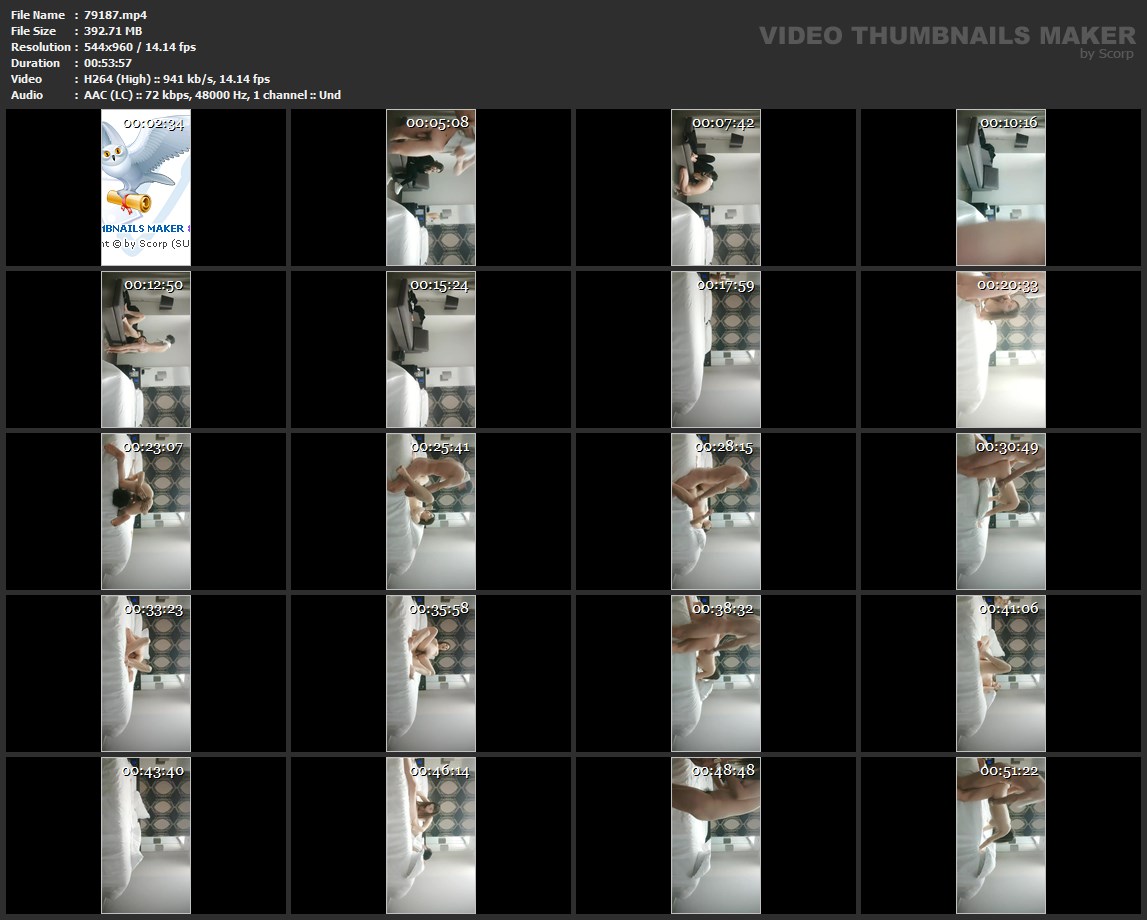The height and width of the screenshot is (920, 1147).
Task: Click the thumbnail at 00:33:23
Action: (x=146, y=673)
